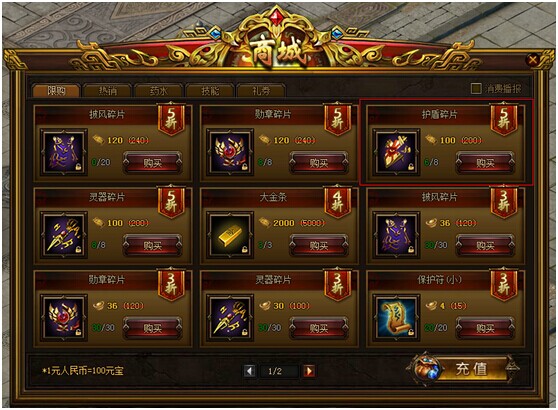Close the 商城 shop window
Image resolution: width=558 pixels, height=410 pixels.
click(533, 59)
